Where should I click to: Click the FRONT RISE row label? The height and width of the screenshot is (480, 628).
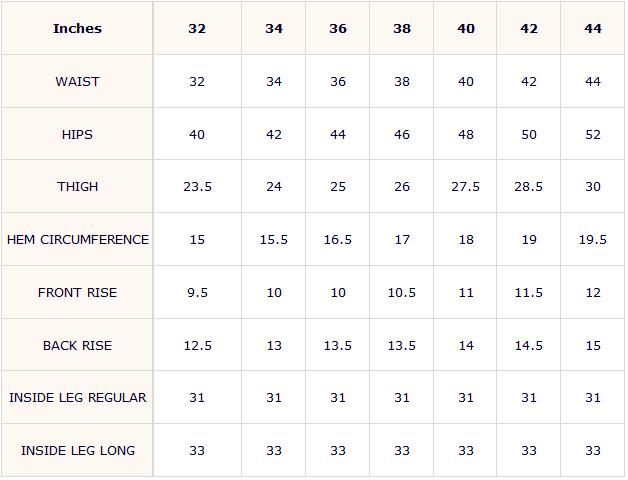(77, 292)
